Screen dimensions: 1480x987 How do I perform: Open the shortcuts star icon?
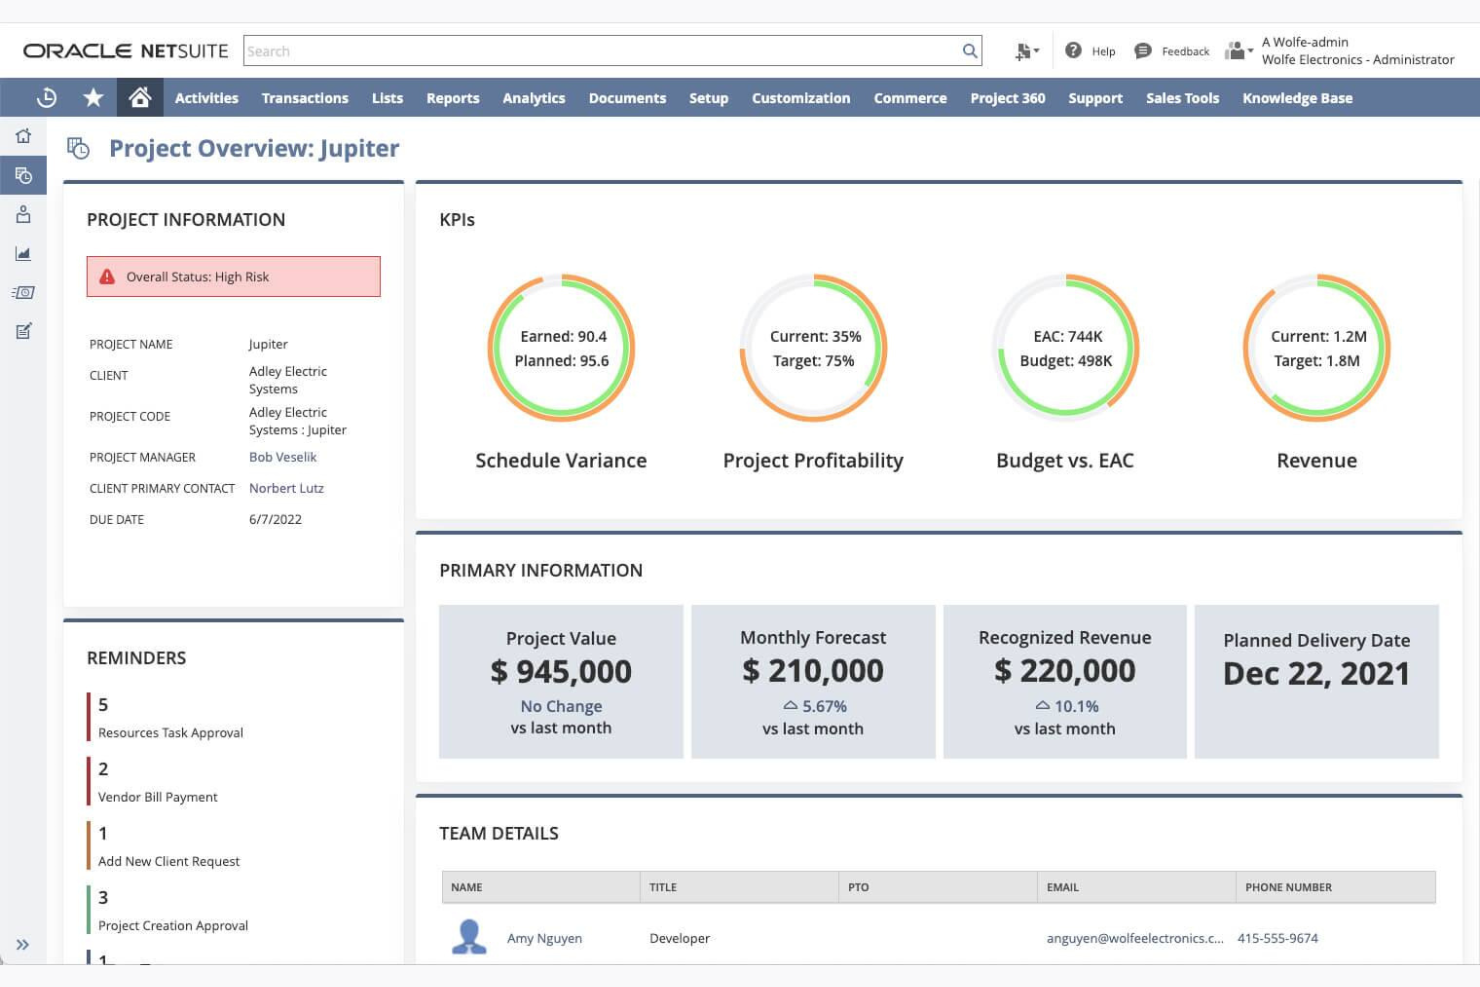tap(93, 98)
